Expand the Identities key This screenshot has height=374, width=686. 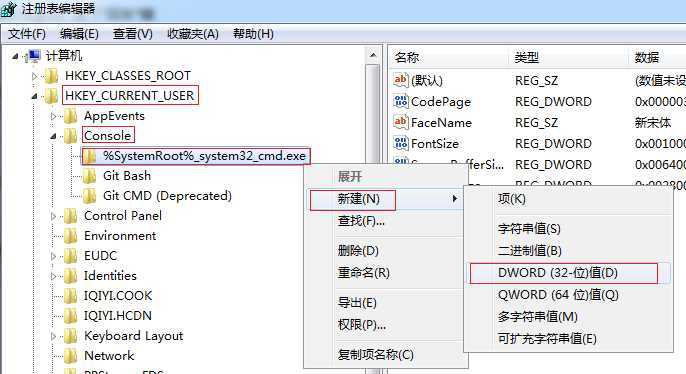point(53,276)
